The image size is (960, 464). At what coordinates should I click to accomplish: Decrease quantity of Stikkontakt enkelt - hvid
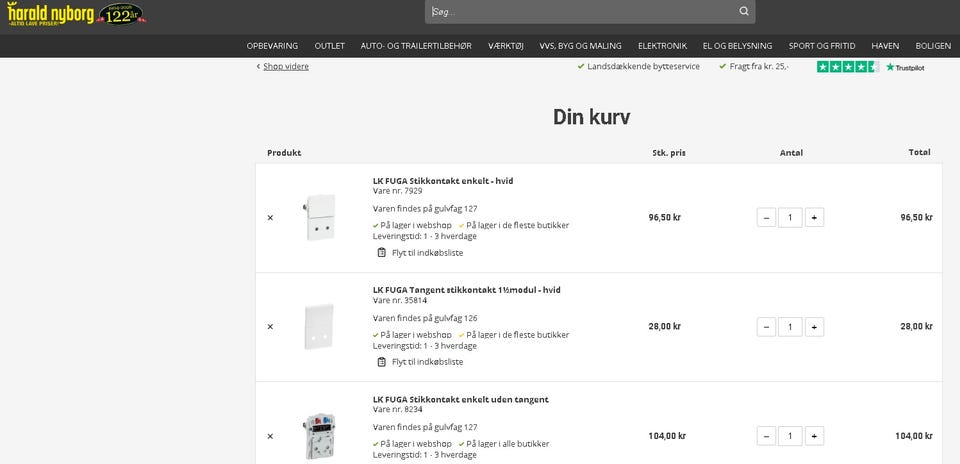coord(766,217)
